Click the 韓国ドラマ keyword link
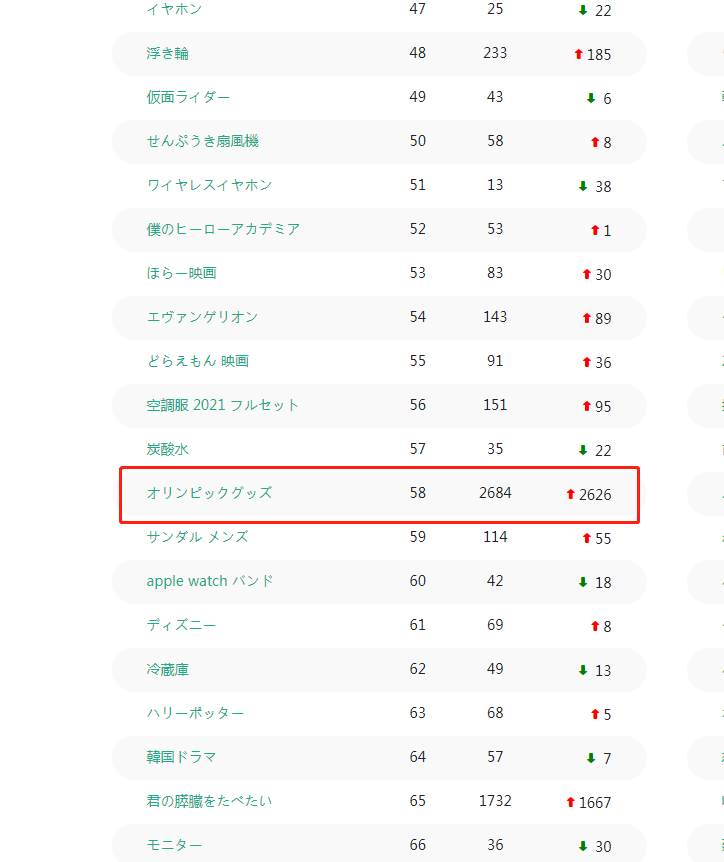The height and width of the screenshot is (862, 724). [x=181, y=757]
